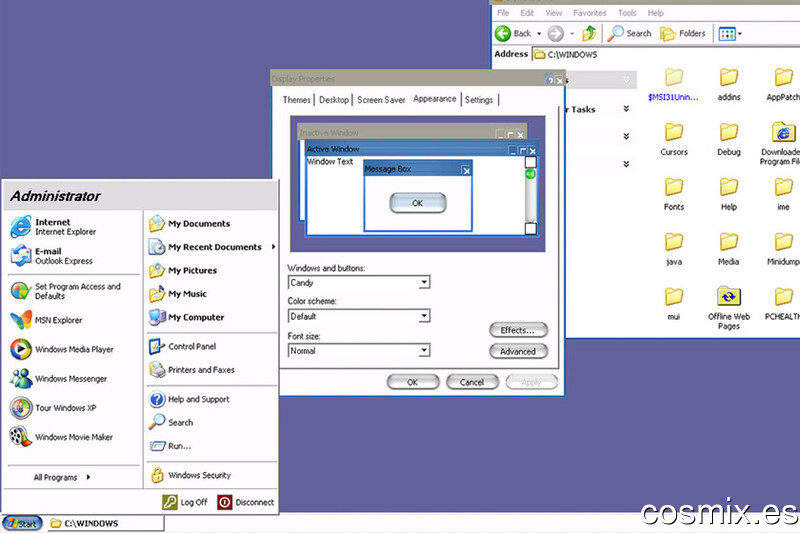Click the Start button
800x533 pixels.
[x=22, y=523]
